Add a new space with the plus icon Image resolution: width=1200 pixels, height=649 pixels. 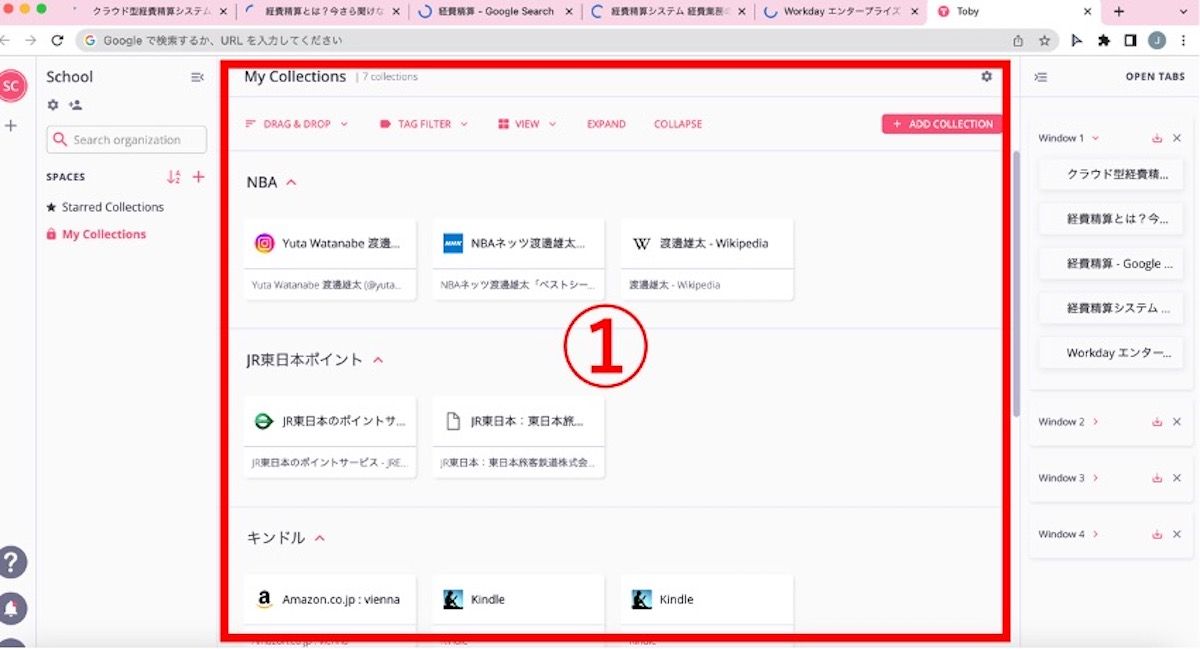tap(198, 177)
